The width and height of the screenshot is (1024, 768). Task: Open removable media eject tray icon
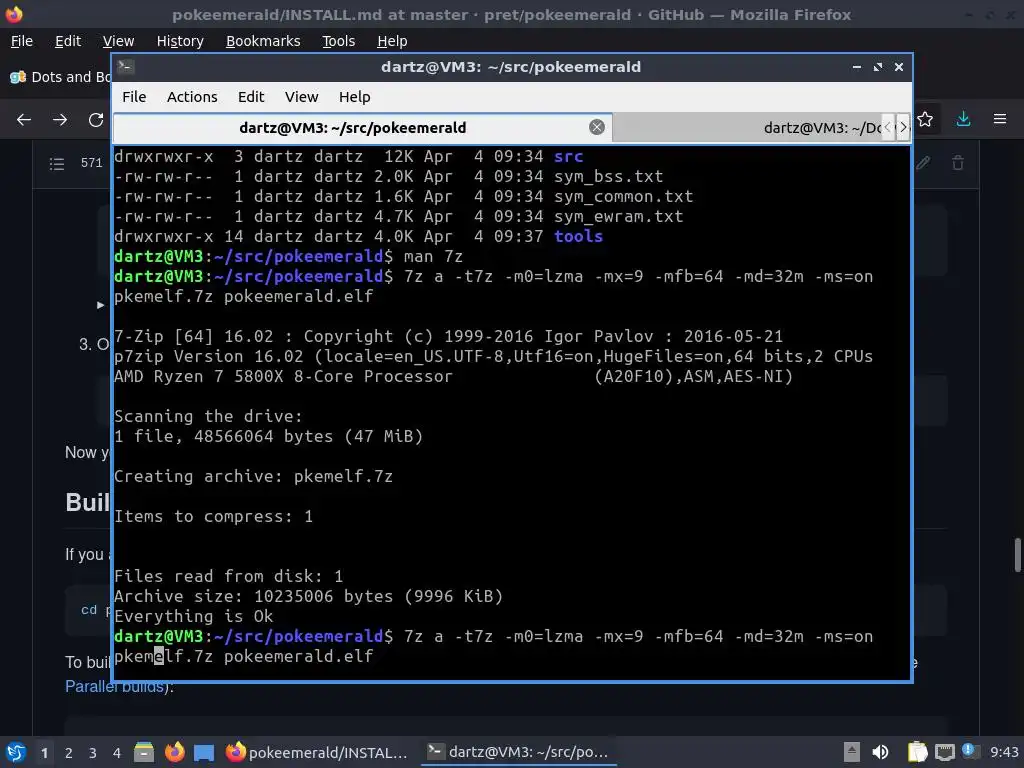point(852,752)
